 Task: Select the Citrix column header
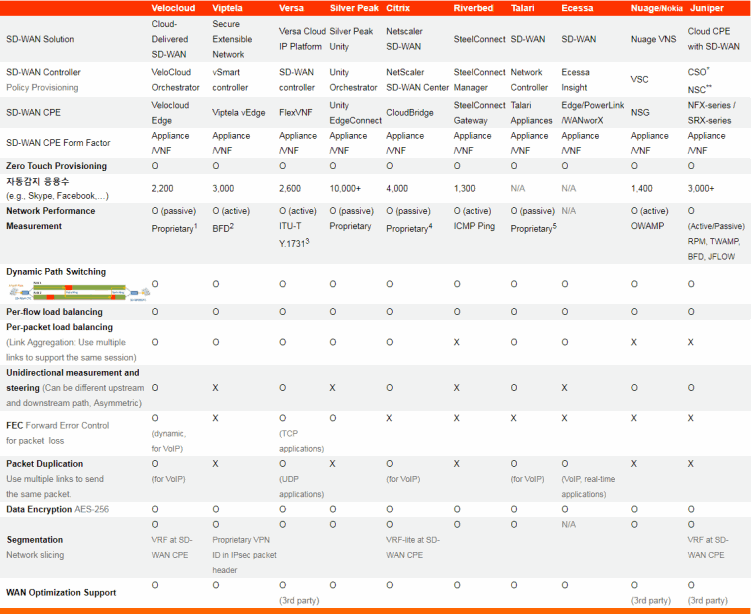pyautogui.click(x=399, y=8)
